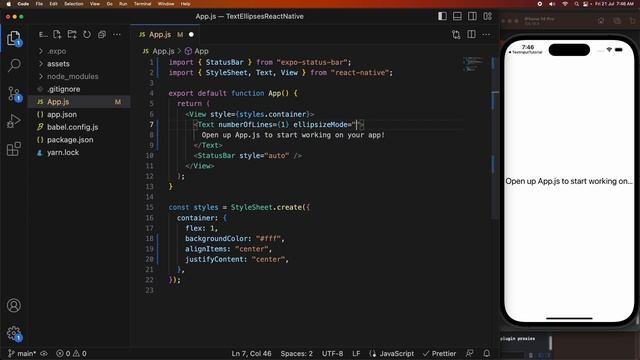Open the Edit menu
This screenshot has width=640, height=360.
53,4
